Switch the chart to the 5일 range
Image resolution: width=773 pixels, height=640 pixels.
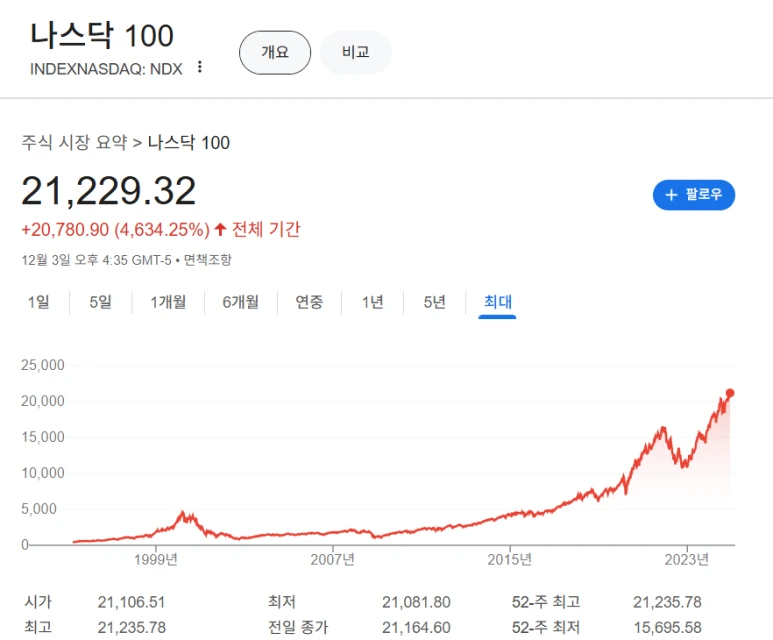(101, 302)
